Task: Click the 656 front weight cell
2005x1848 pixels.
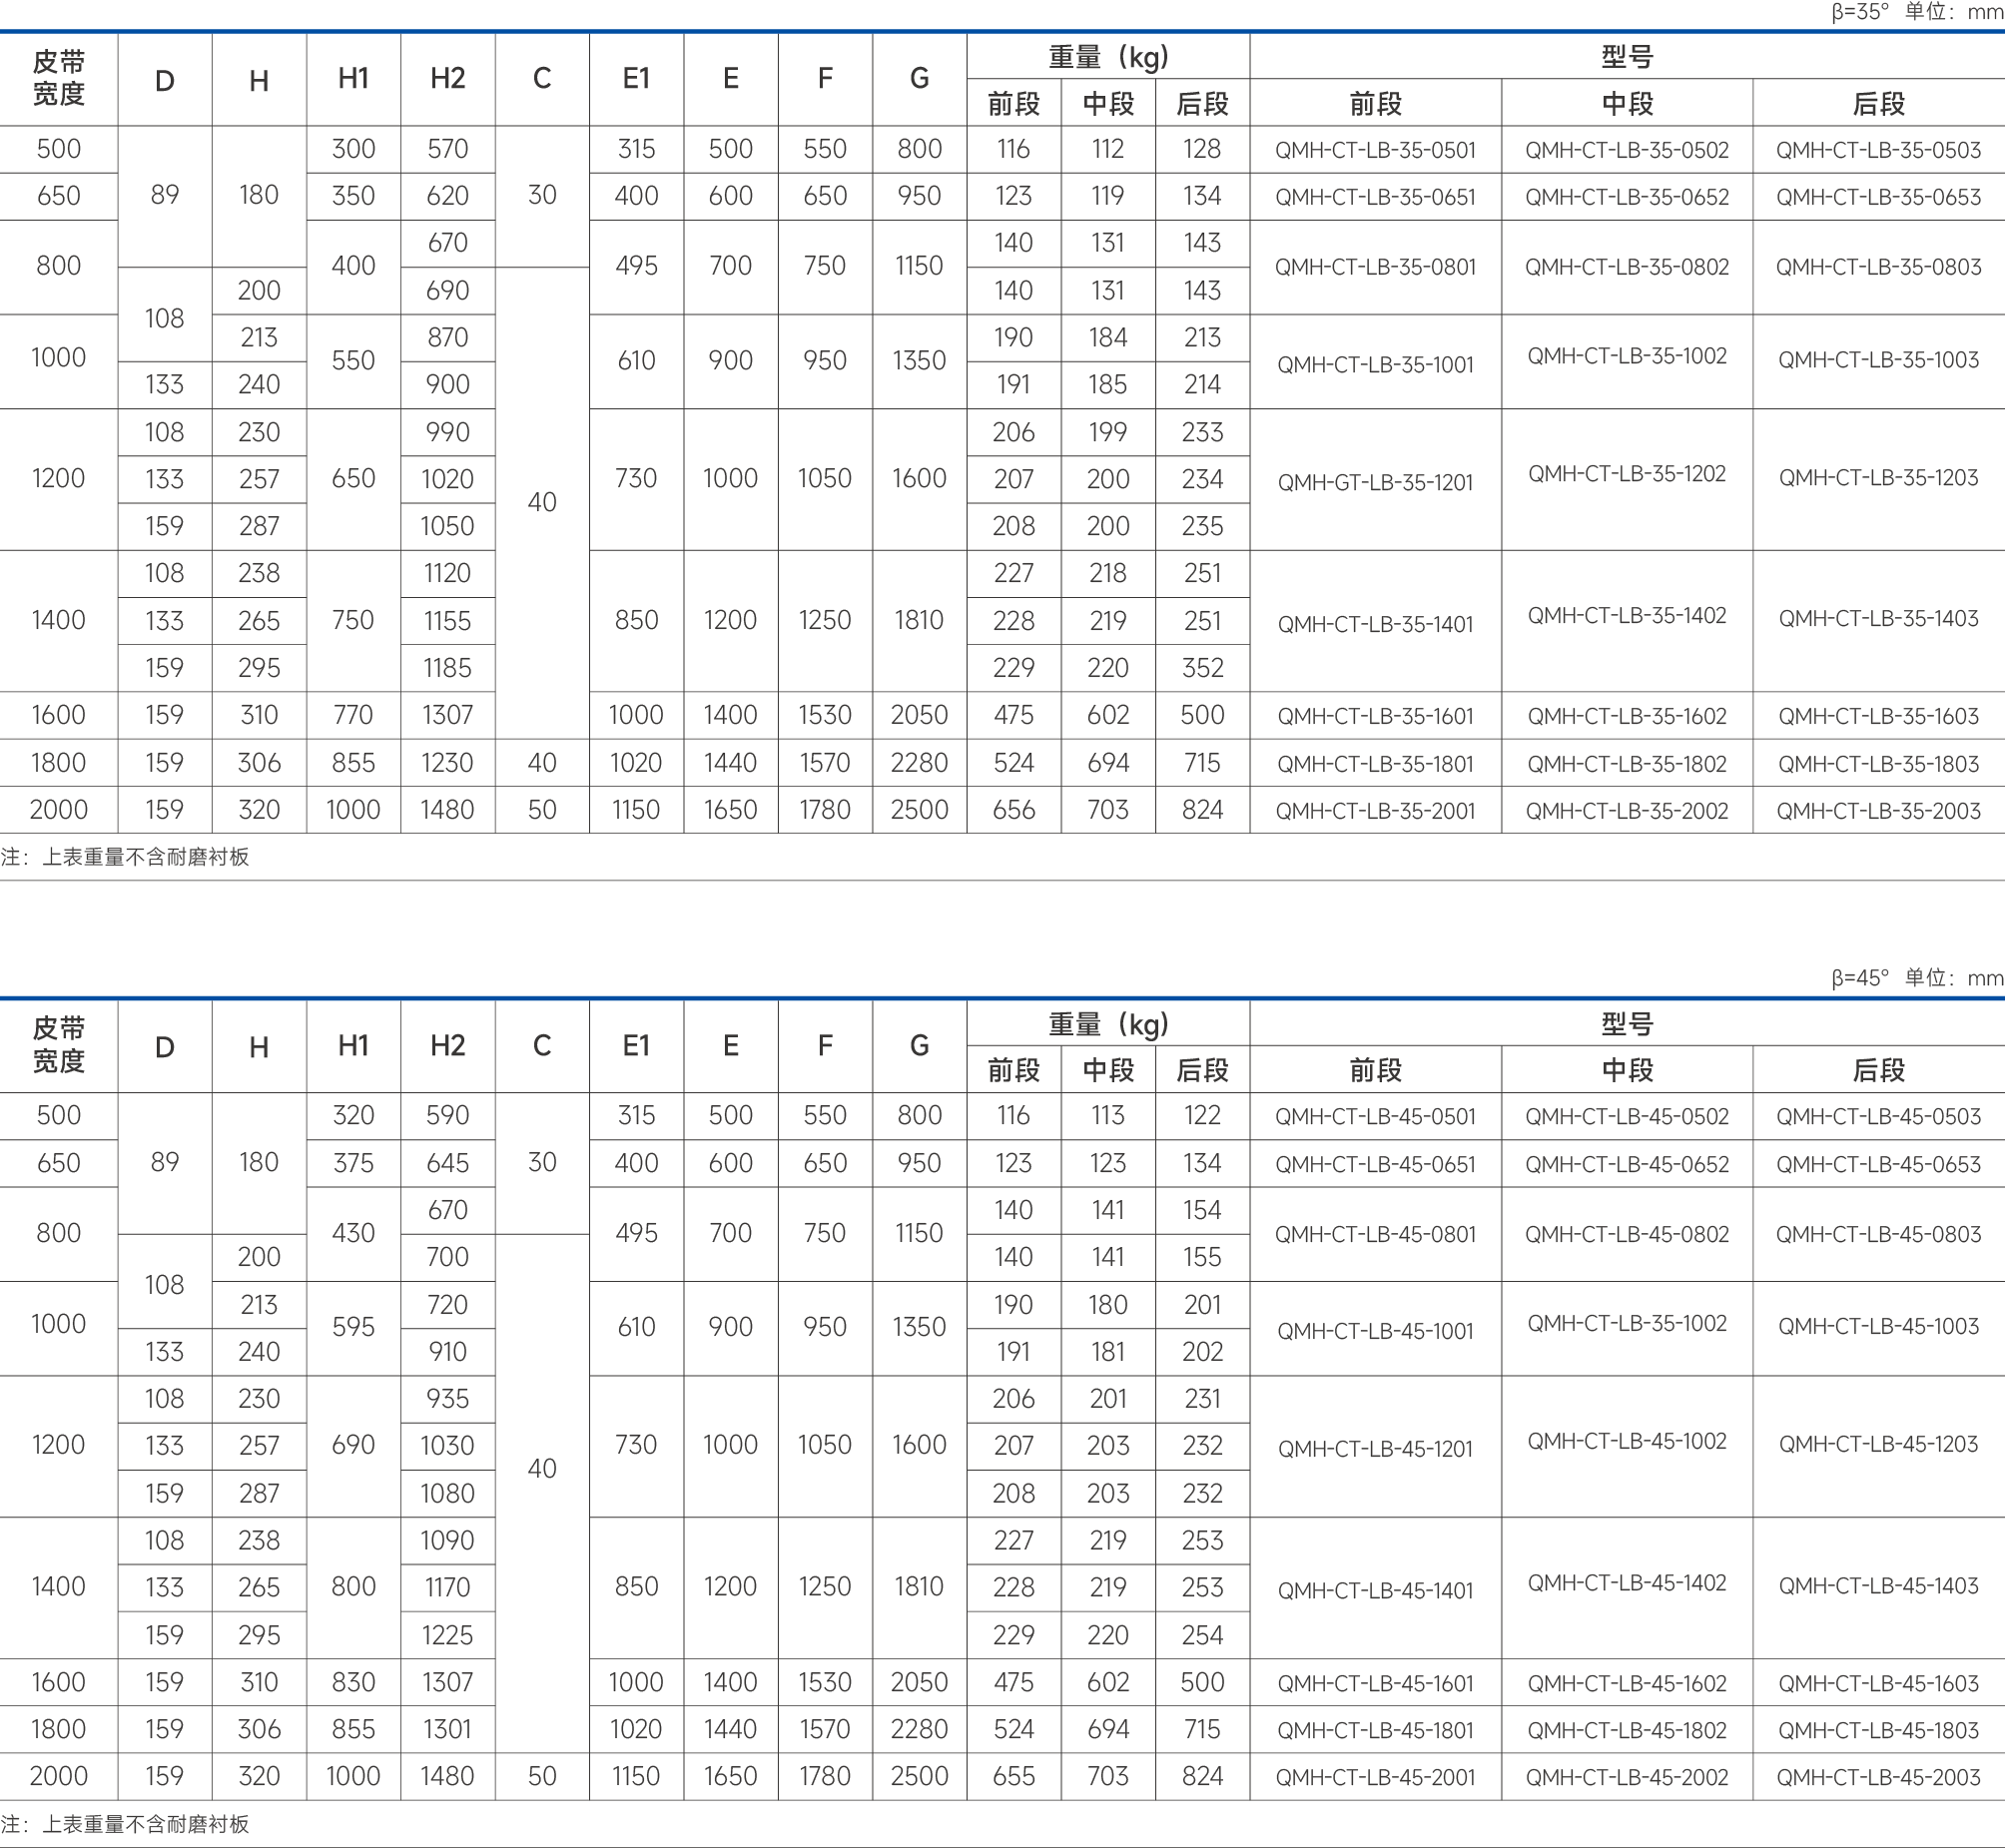Action: tap(1013, 809)
